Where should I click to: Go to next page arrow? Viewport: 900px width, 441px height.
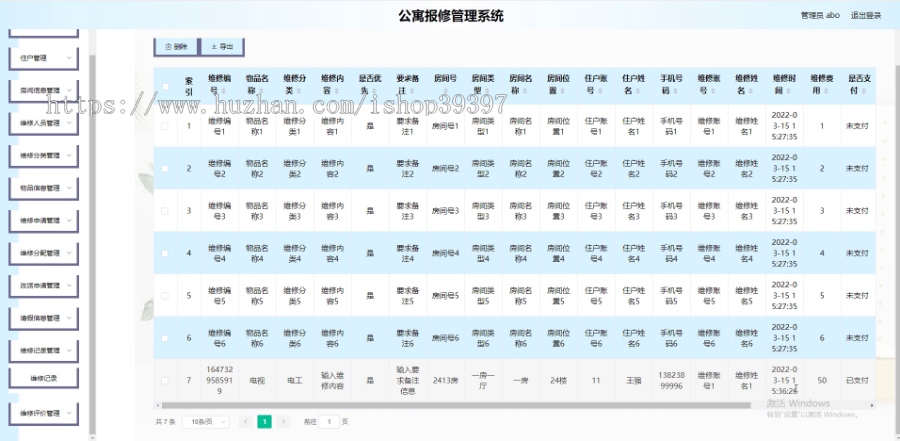point(283,421)
